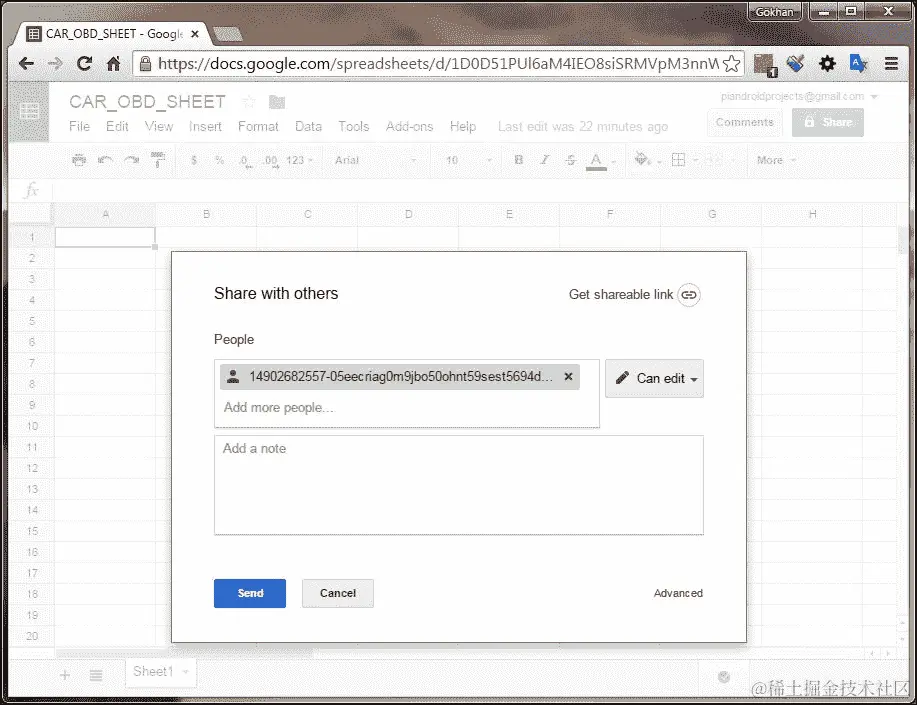
Task: Open the Edit menu
Action: click(x=117, y=126)
